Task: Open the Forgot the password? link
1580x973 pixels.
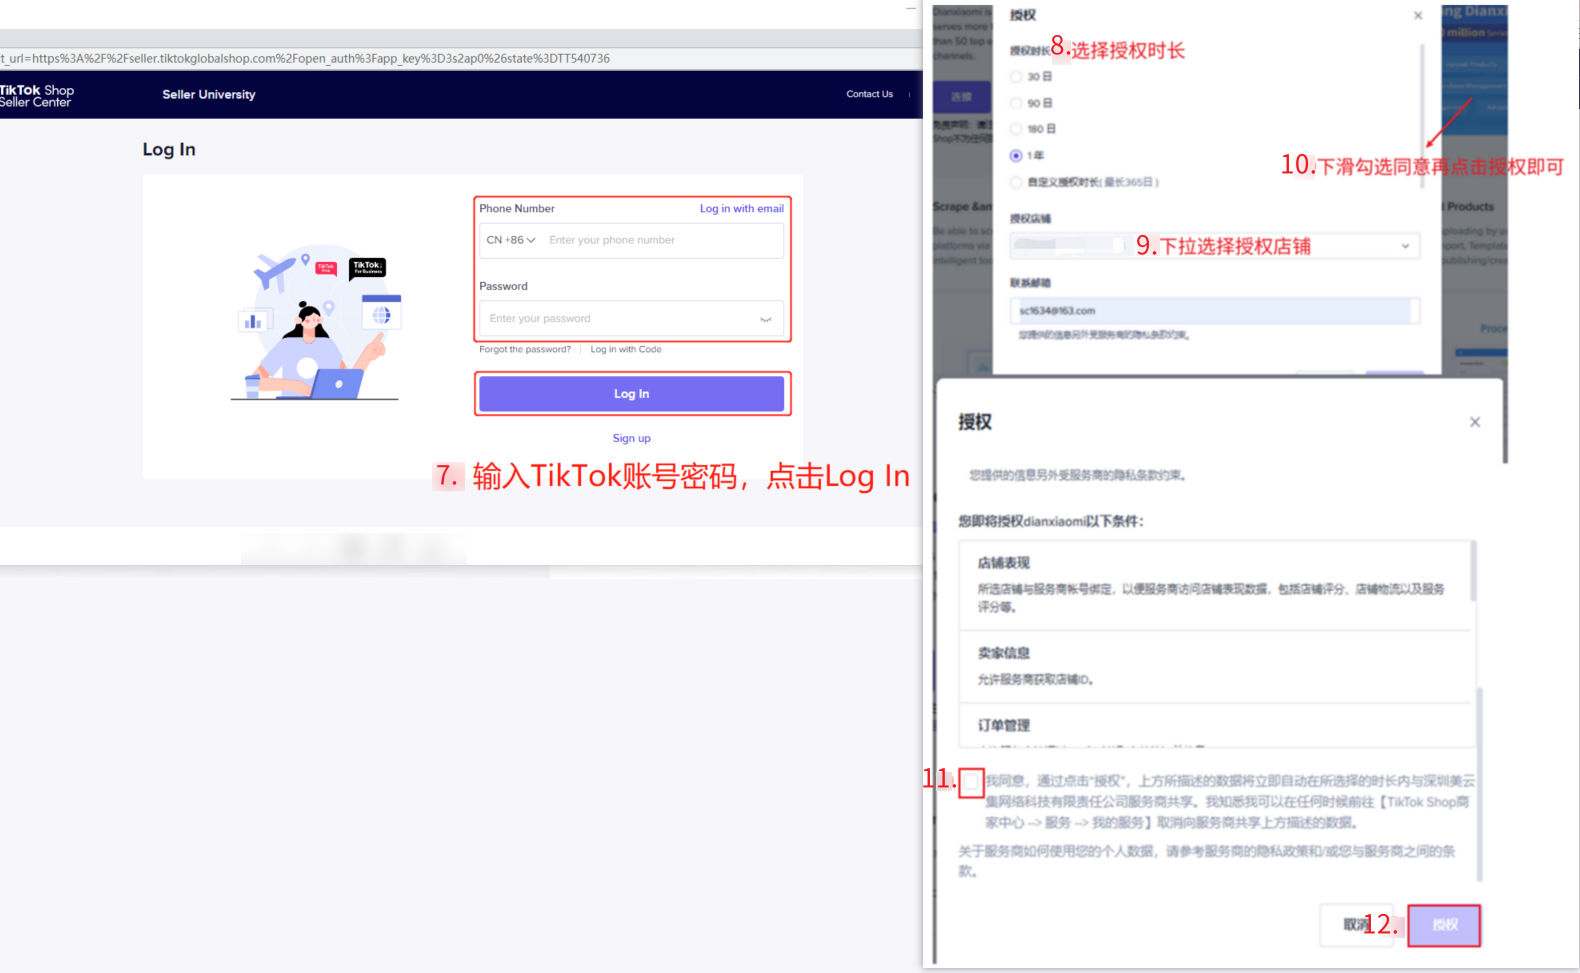Action: [525, 350]
